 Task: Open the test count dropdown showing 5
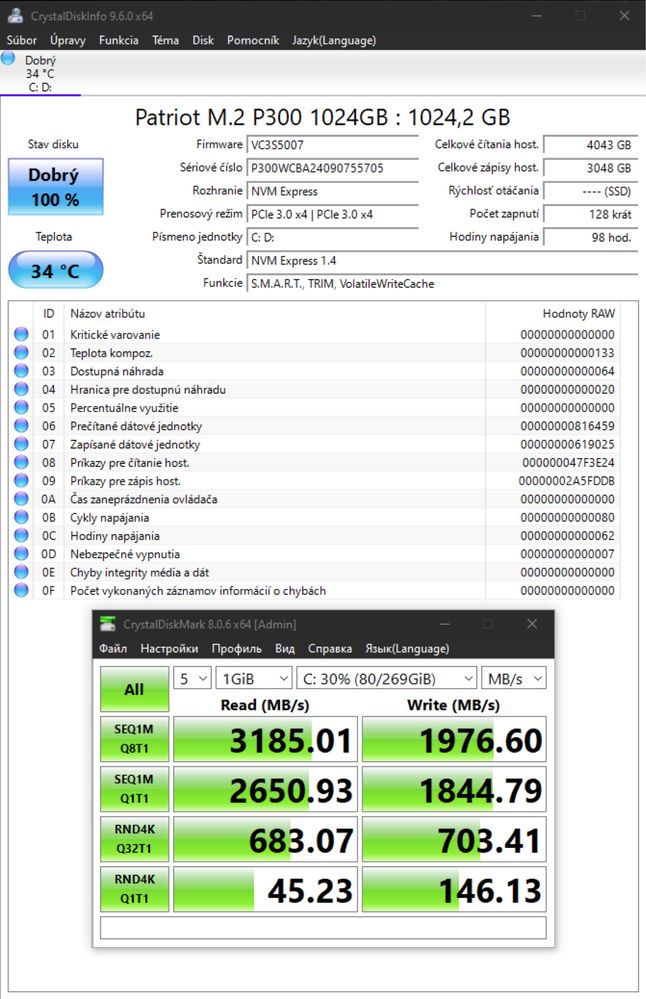tap(192, 679)
